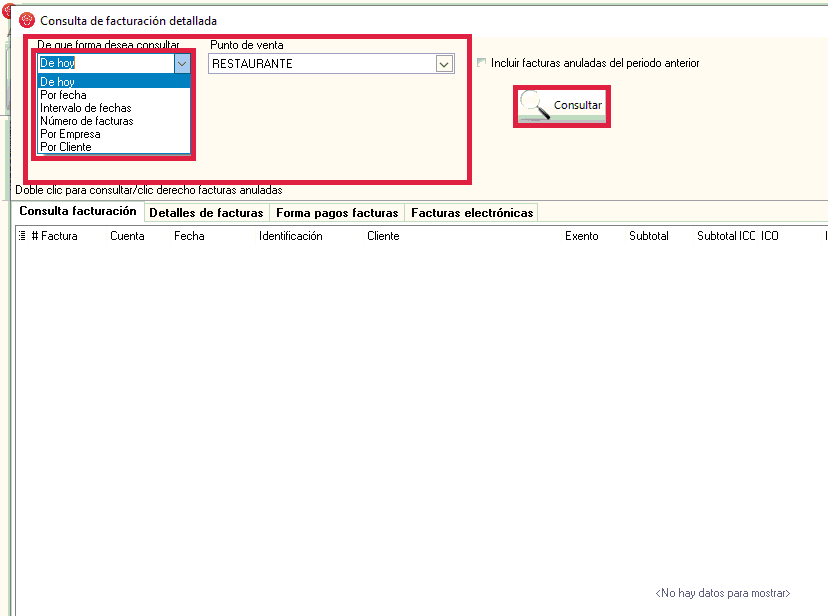Screen dimensions: 828x616
Task: Pick 'Número de facturas' in the list
Action: tap(86, 121)
